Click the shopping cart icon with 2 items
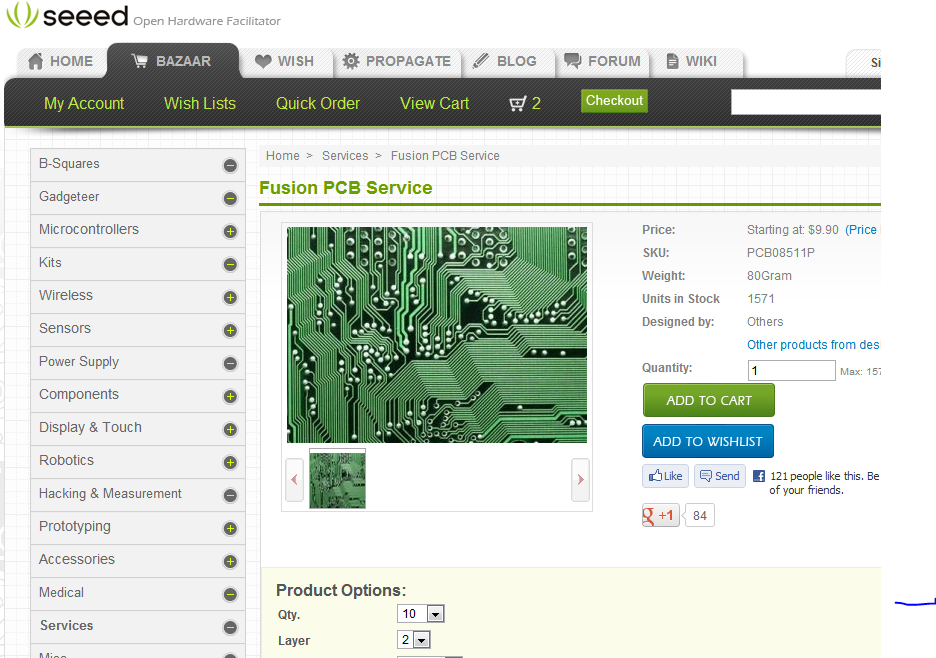The width and height of the screenshot is (936, 658). pyautogui.click(x=525, y=103)
